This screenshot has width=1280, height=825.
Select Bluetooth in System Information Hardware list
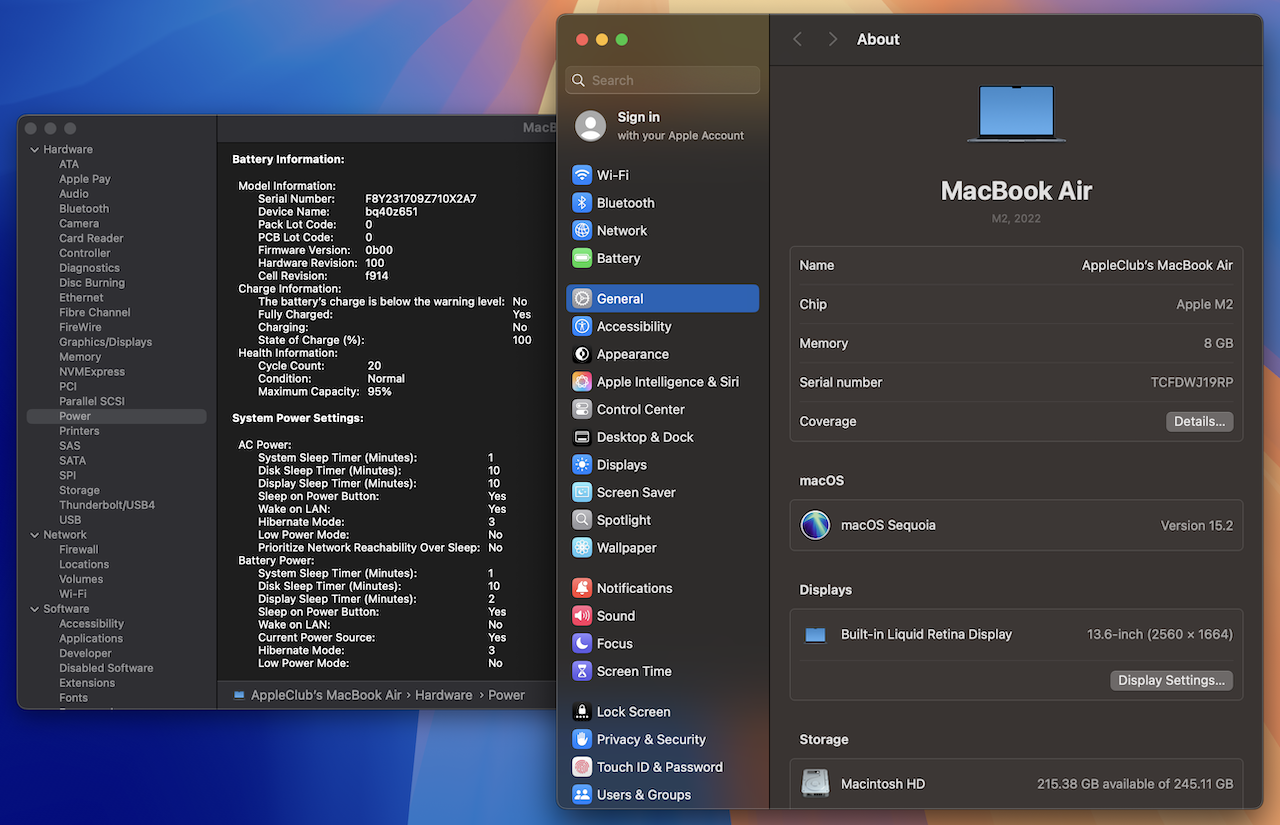(x=84, y=209)
